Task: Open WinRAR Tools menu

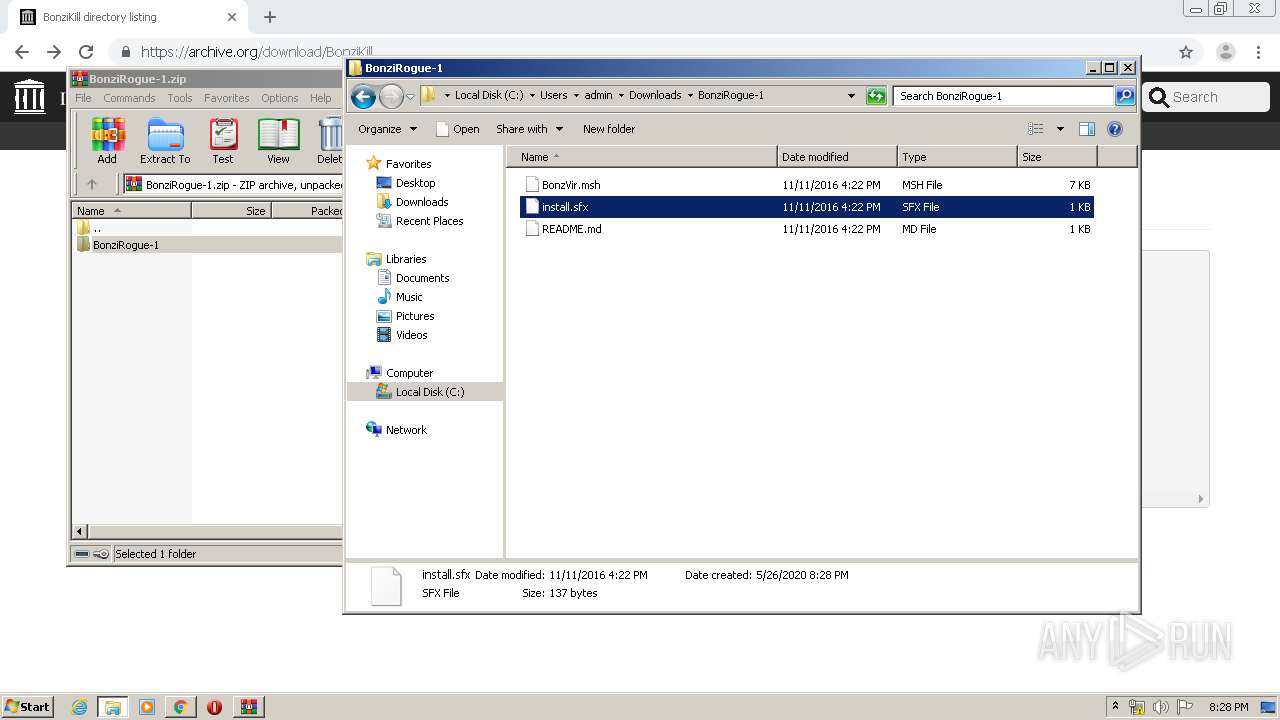Action: tap(180, 98)
